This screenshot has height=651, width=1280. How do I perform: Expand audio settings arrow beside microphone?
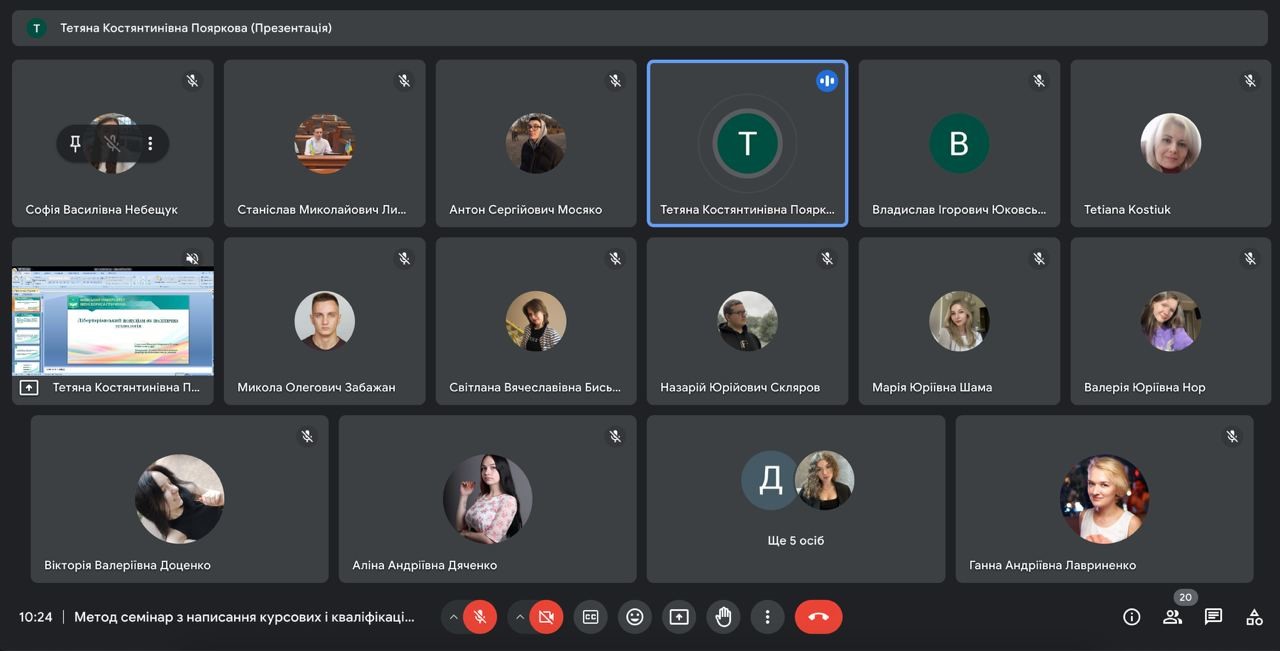click(453, 617)
